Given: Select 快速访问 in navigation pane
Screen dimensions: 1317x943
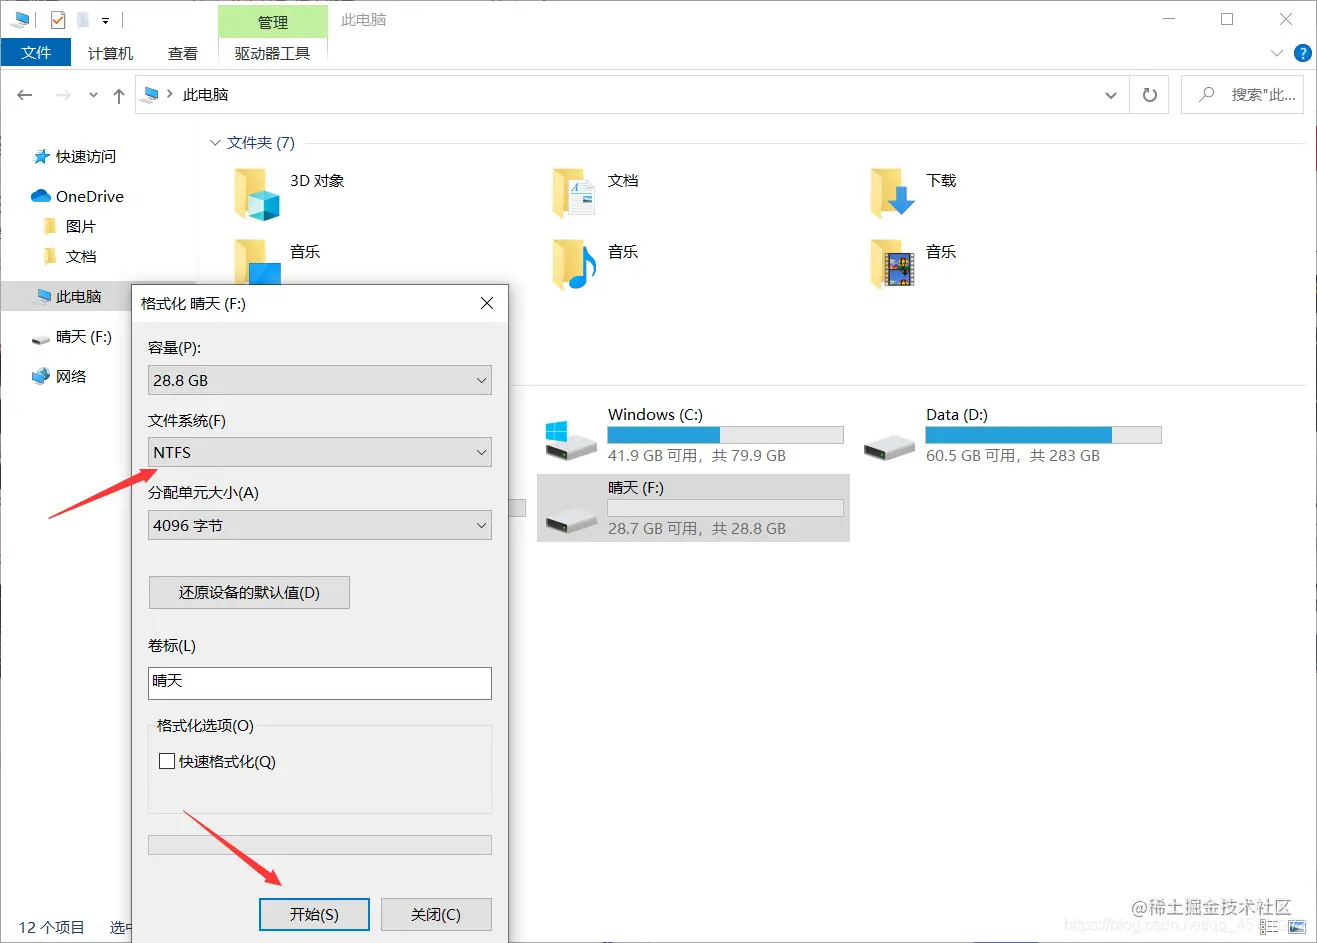Looking at the screenshot, I should [86, 156].
